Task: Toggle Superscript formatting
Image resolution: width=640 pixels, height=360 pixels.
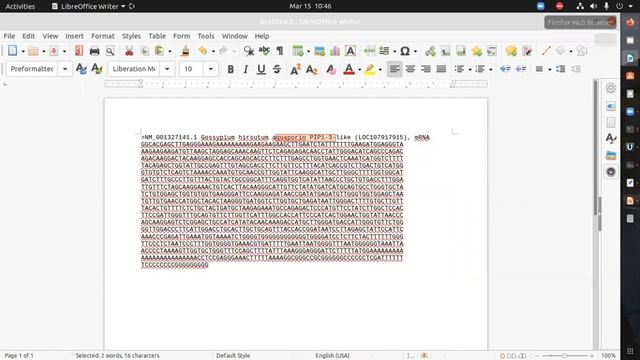Action: [295, 69]
